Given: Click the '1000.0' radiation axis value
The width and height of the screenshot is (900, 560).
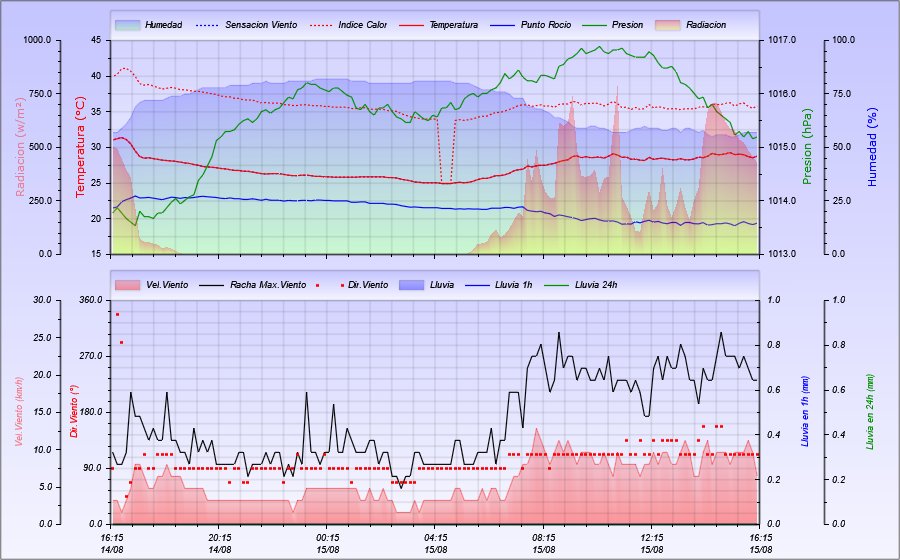Looking at the screenshot, I should (37, 40).
